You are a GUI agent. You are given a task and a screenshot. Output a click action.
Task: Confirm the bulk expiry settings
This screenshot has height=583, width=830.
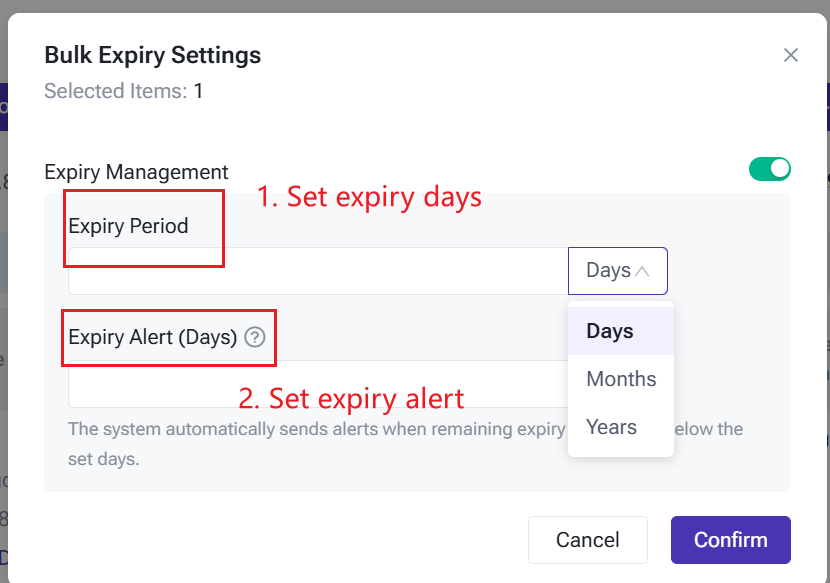[730, 540]
